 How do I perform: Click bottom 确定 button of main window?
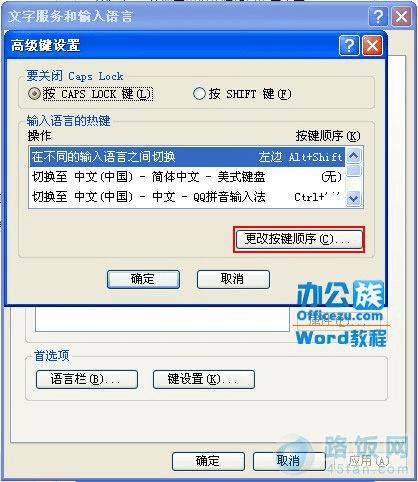208,461
